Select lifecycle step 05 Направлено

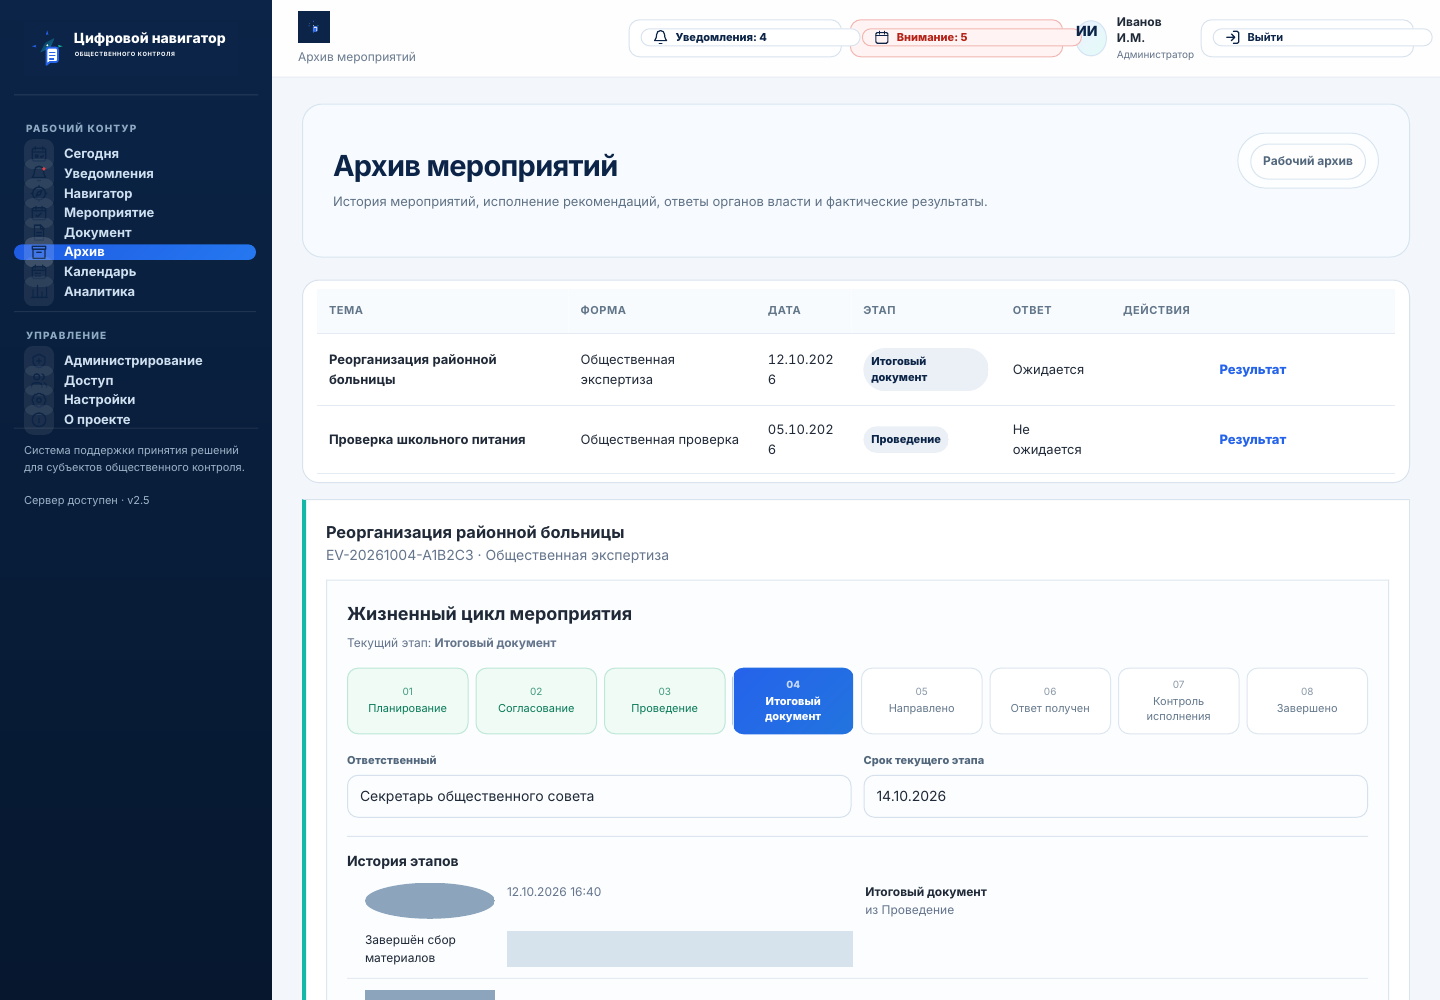pyautogui.click(x=922, y=701)
